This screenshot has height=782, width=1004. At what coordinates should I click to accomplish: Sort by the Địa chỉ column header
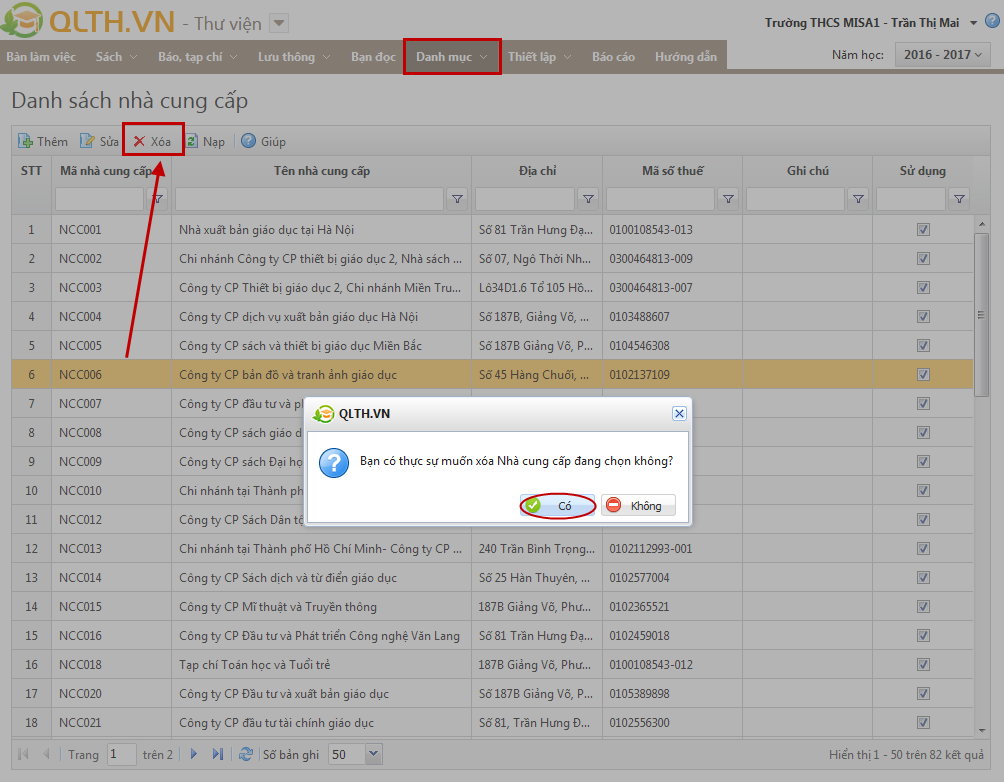[537, 171]
